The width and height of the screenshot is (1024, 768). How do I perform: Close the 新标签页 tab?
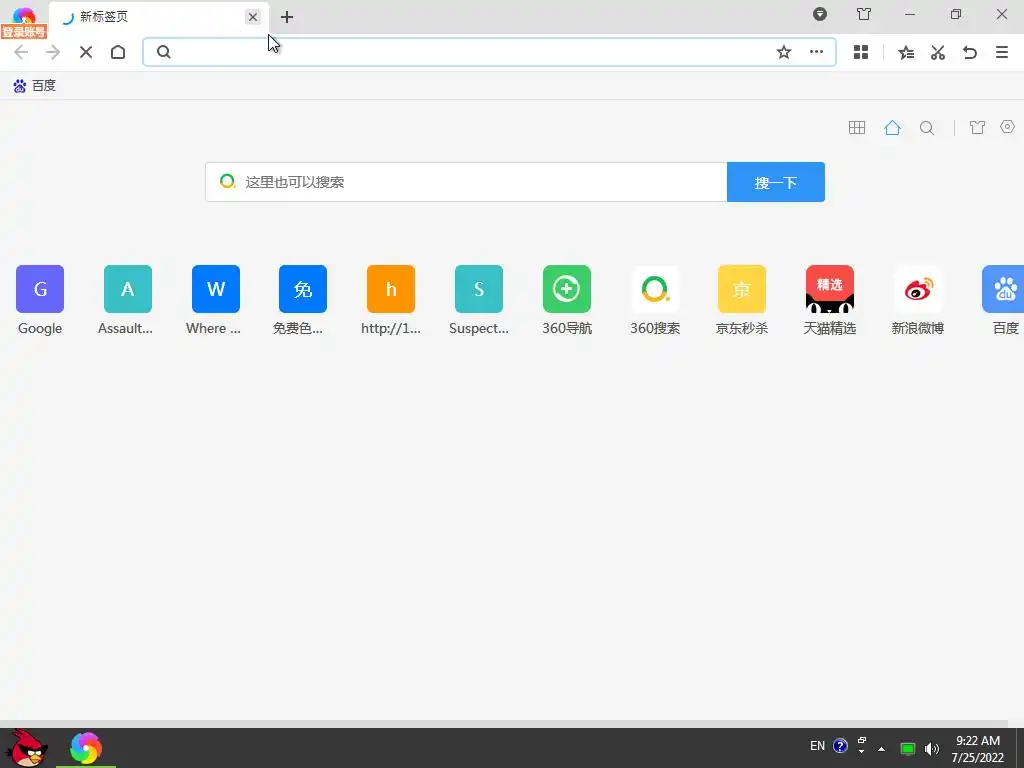point(253,17)
